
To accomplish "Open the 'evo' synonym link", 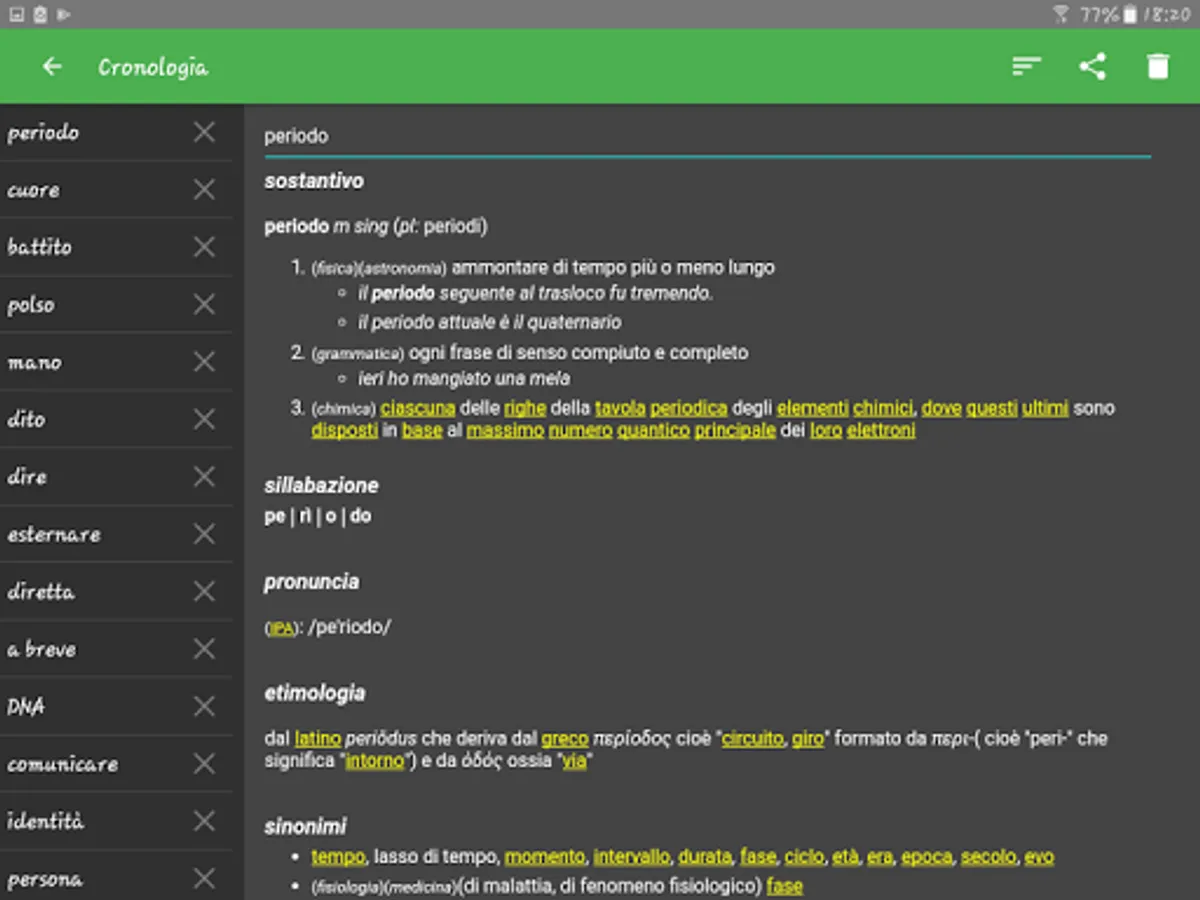I will (1039, 857).
